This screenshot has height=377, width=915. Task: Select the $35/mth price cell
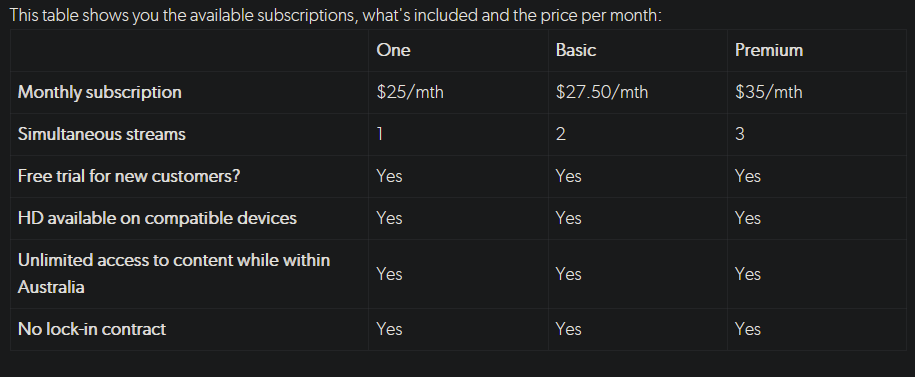pos(769,92)
